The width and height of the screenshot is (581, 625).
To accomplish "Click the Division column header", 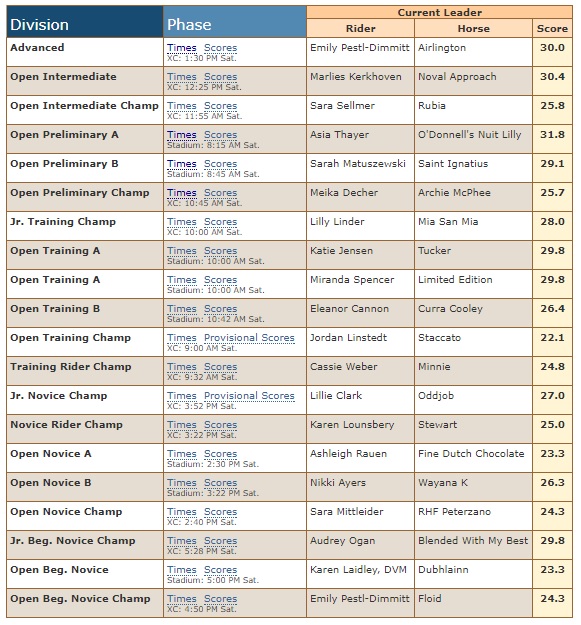I will pyautogui.click(x=84, y=22).
